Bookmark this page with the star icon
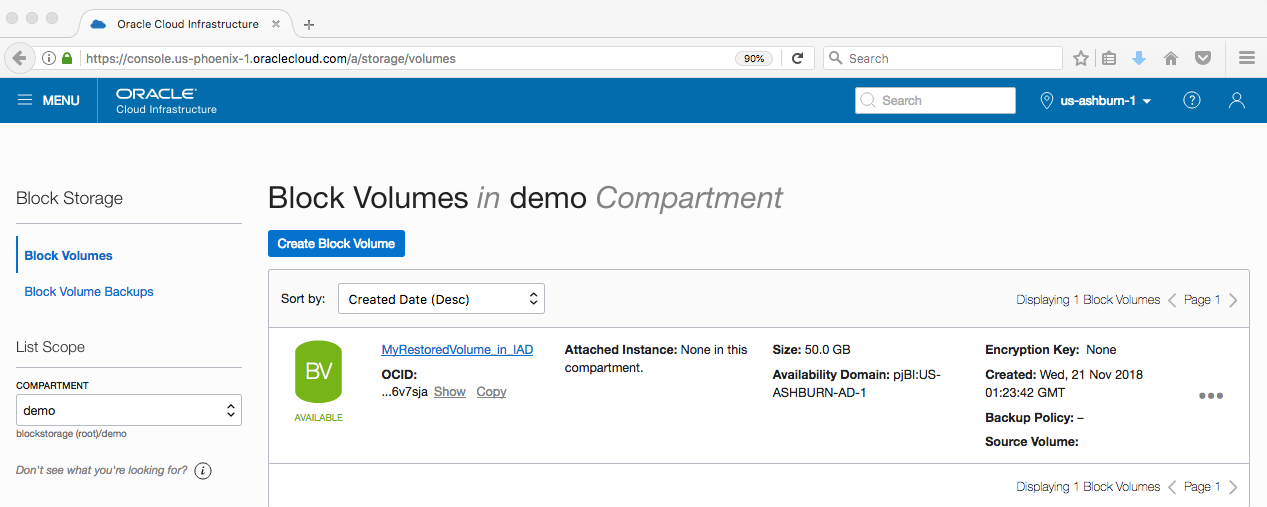This screenshot has height=507, width=1267. 1081,58
